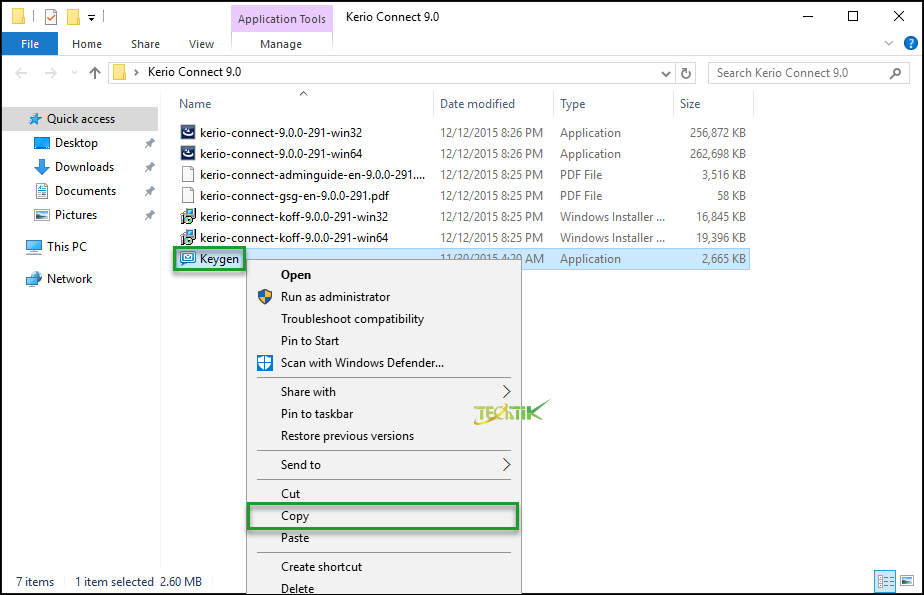Click the Refresh button by the address bar
Image resolution: width=924 pixels, height=595 pixels.
click(x=686, y=73)
